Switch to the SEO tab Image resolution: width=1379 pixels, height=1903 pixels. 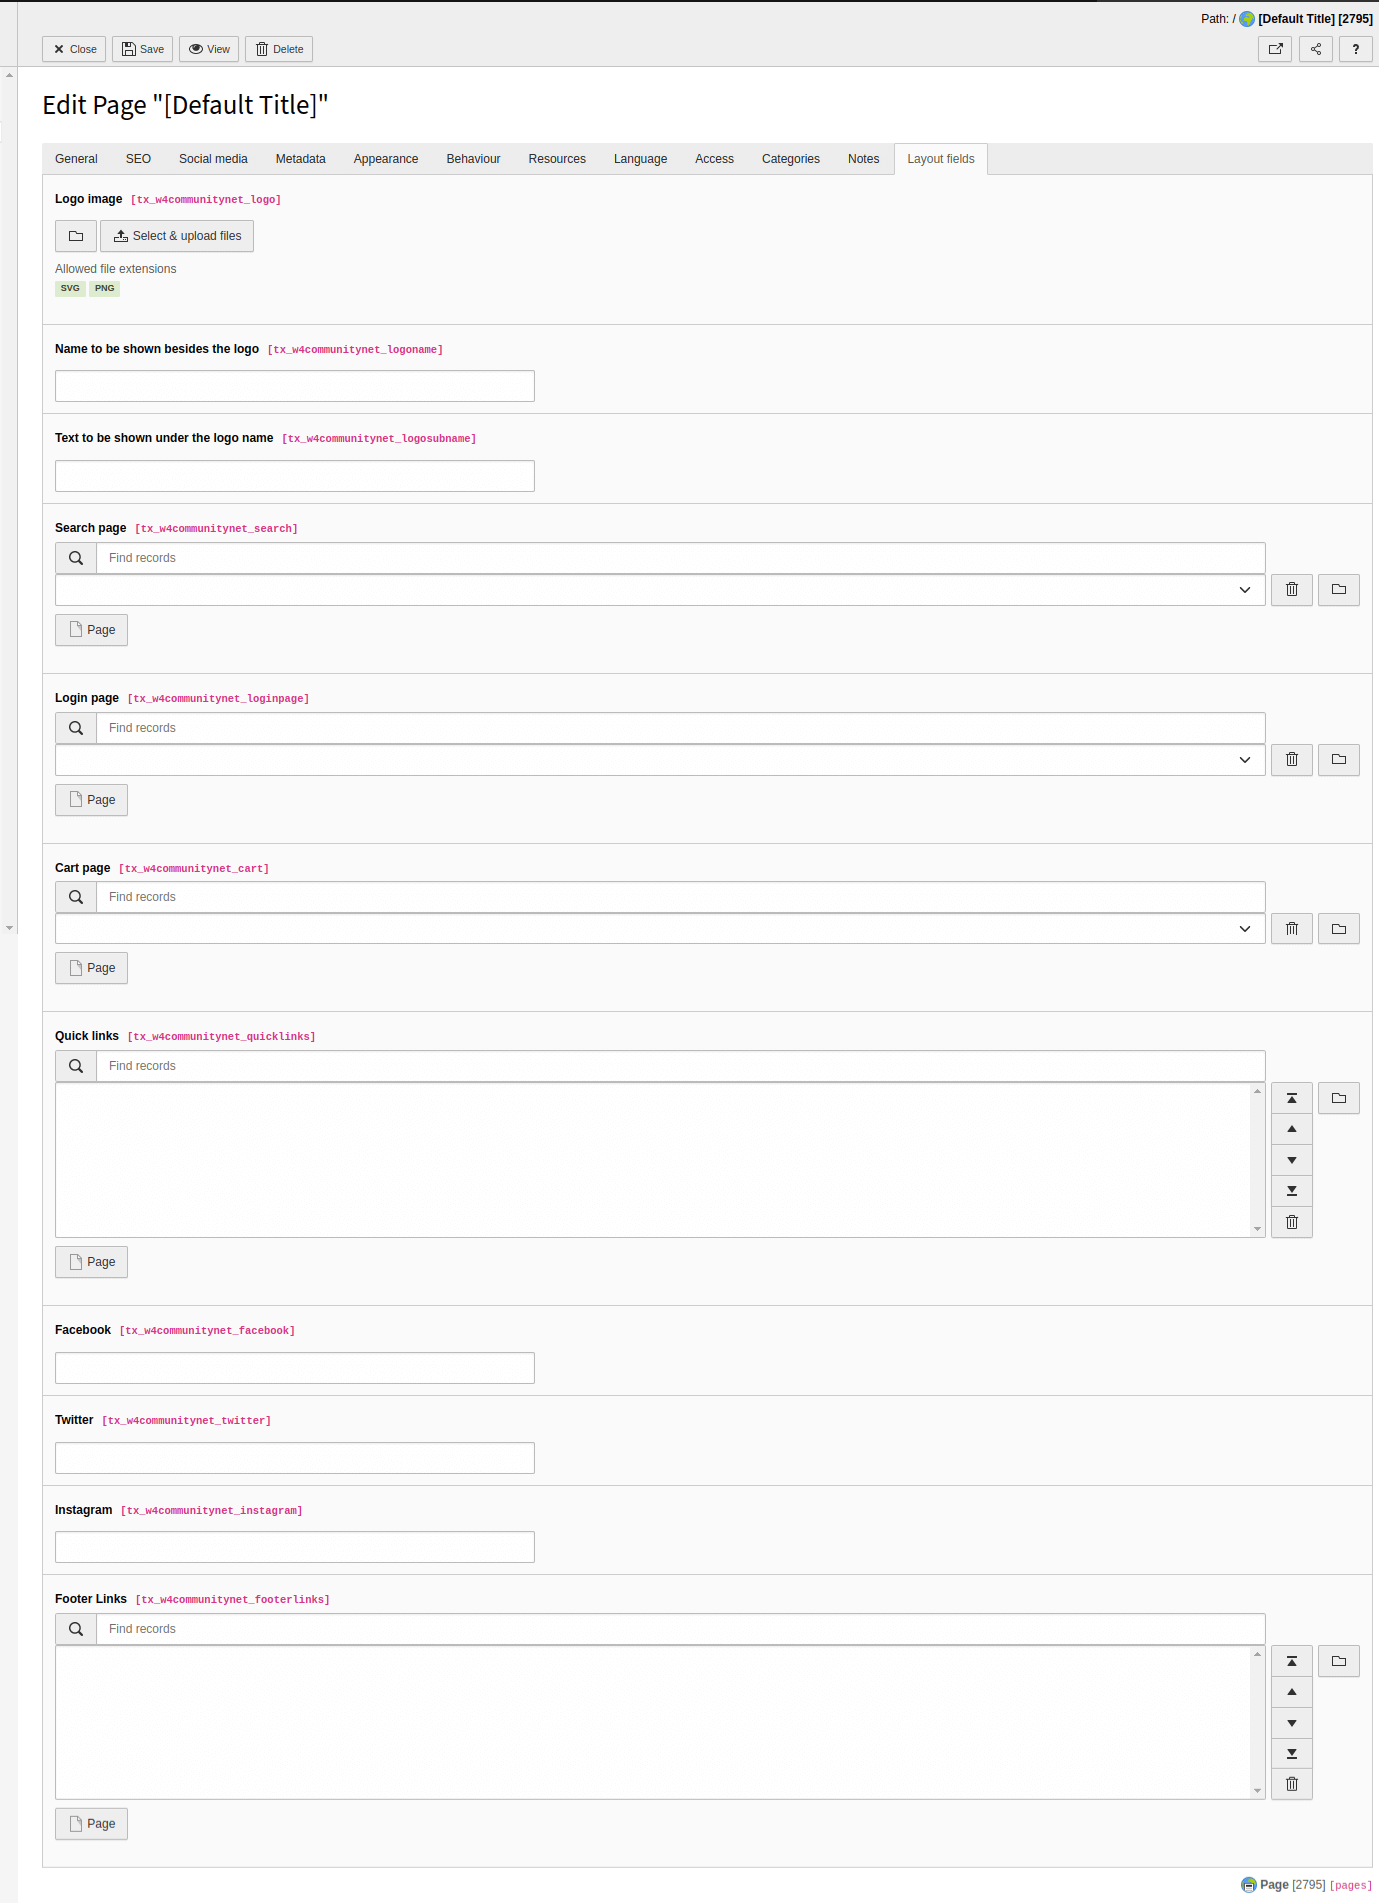click(x=138, y=159)
